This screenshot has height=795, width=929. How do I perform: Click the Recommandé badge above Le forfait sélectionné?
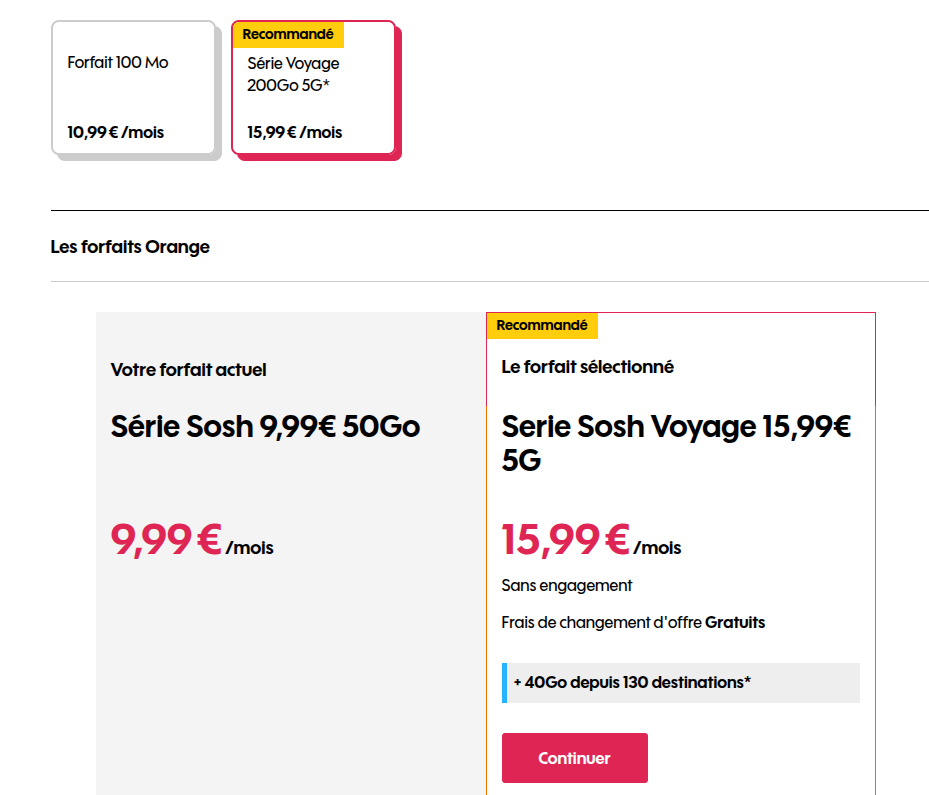(542, 326)
